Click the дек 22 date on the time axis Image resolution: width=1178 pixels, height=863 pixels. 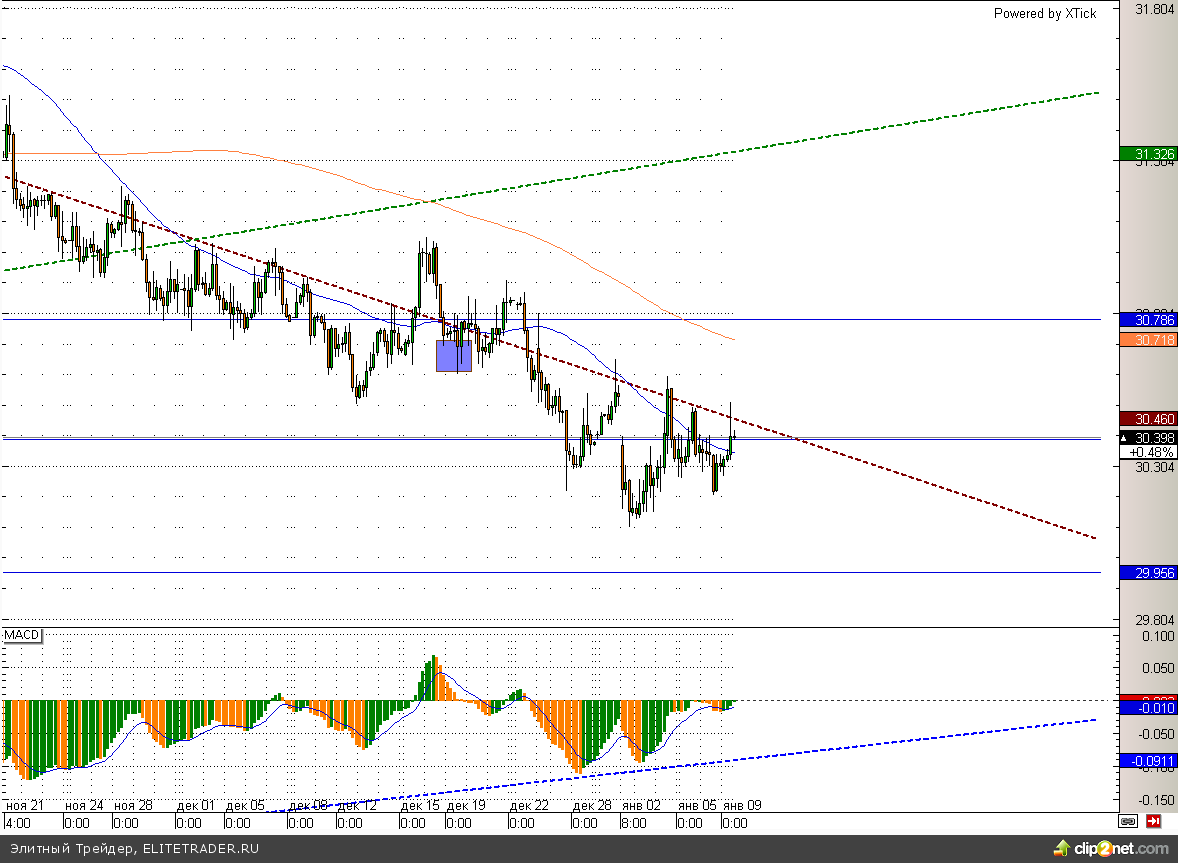tap(528, 805)
